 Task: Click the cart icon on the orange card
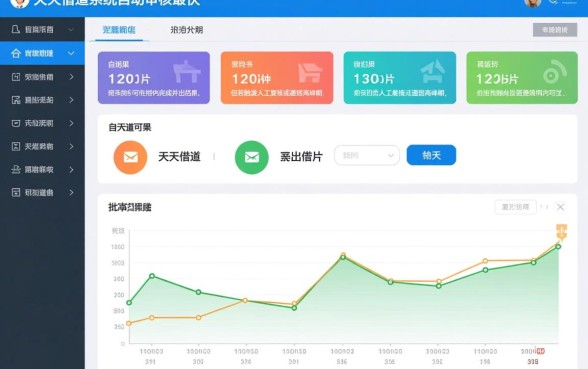310,73
